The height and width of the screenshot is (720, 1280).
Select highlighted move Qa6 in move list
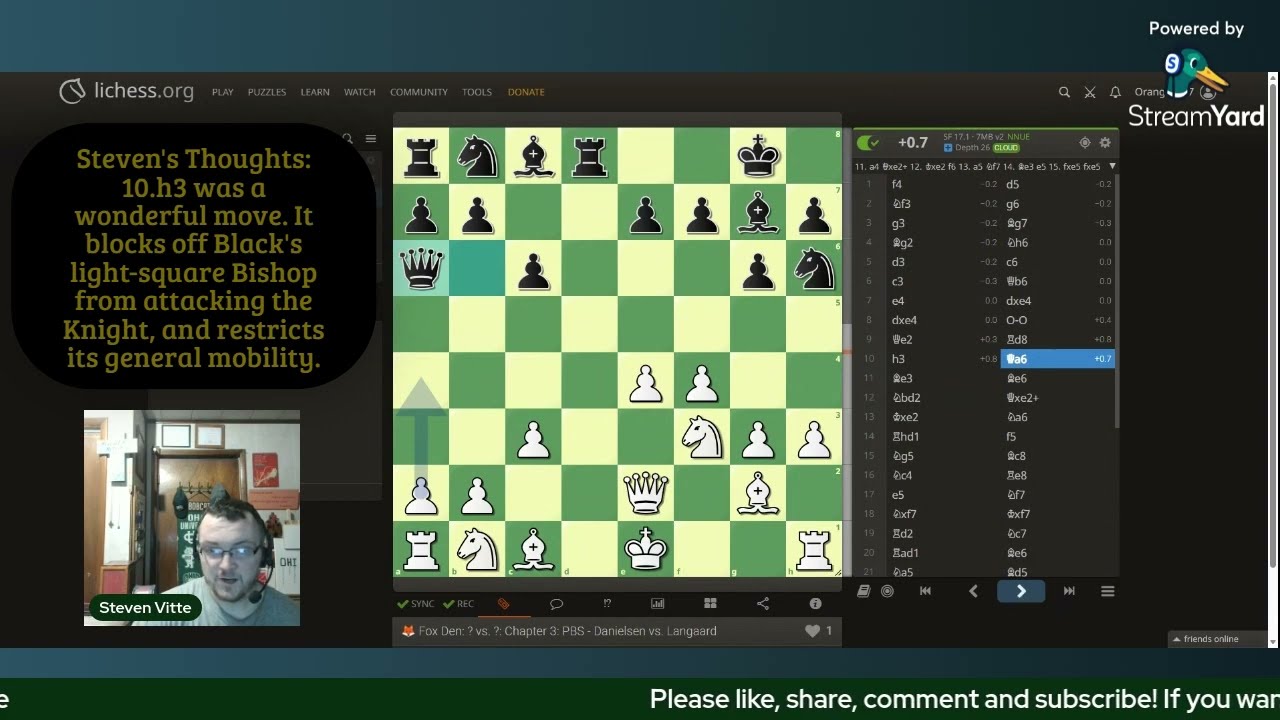click(1058, 359)
